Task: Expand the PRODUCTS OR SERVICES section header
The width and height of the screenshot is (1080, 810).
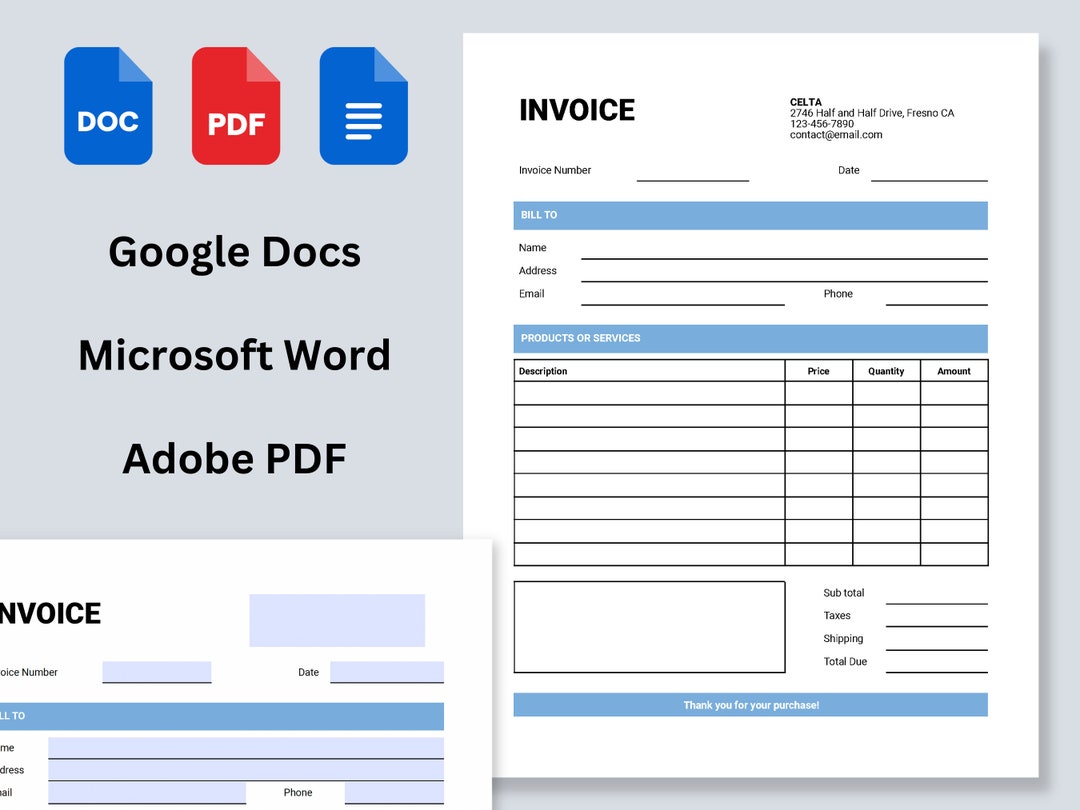Action: pos(750,338)
